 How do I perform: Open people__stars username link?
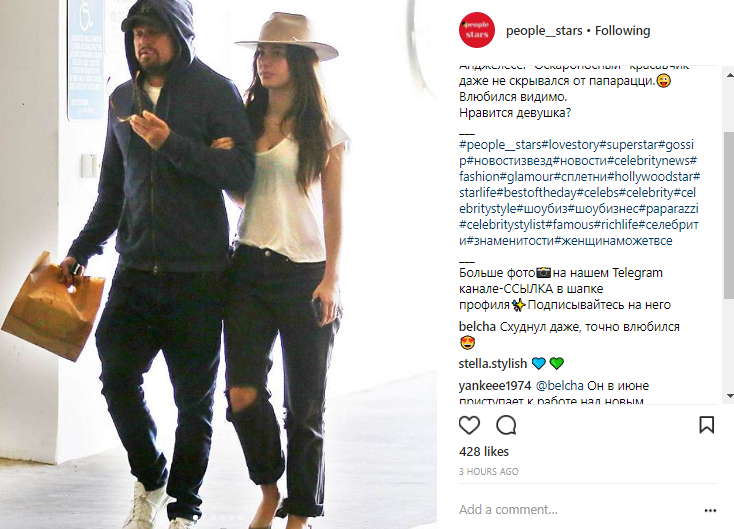click(x=544, y=31)
